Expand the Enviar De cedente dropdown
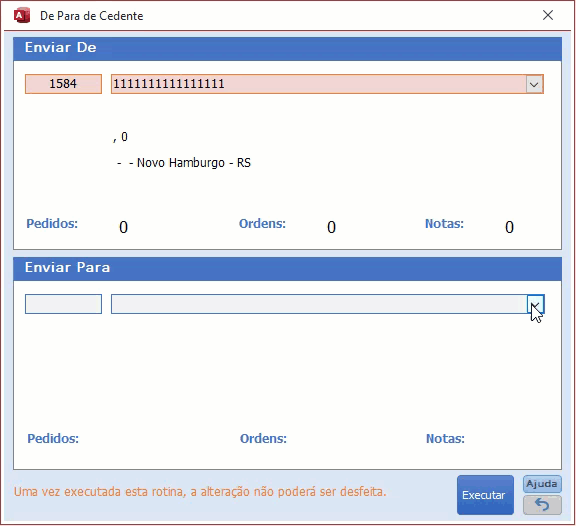576x526 pixels. tap(534, 84)
